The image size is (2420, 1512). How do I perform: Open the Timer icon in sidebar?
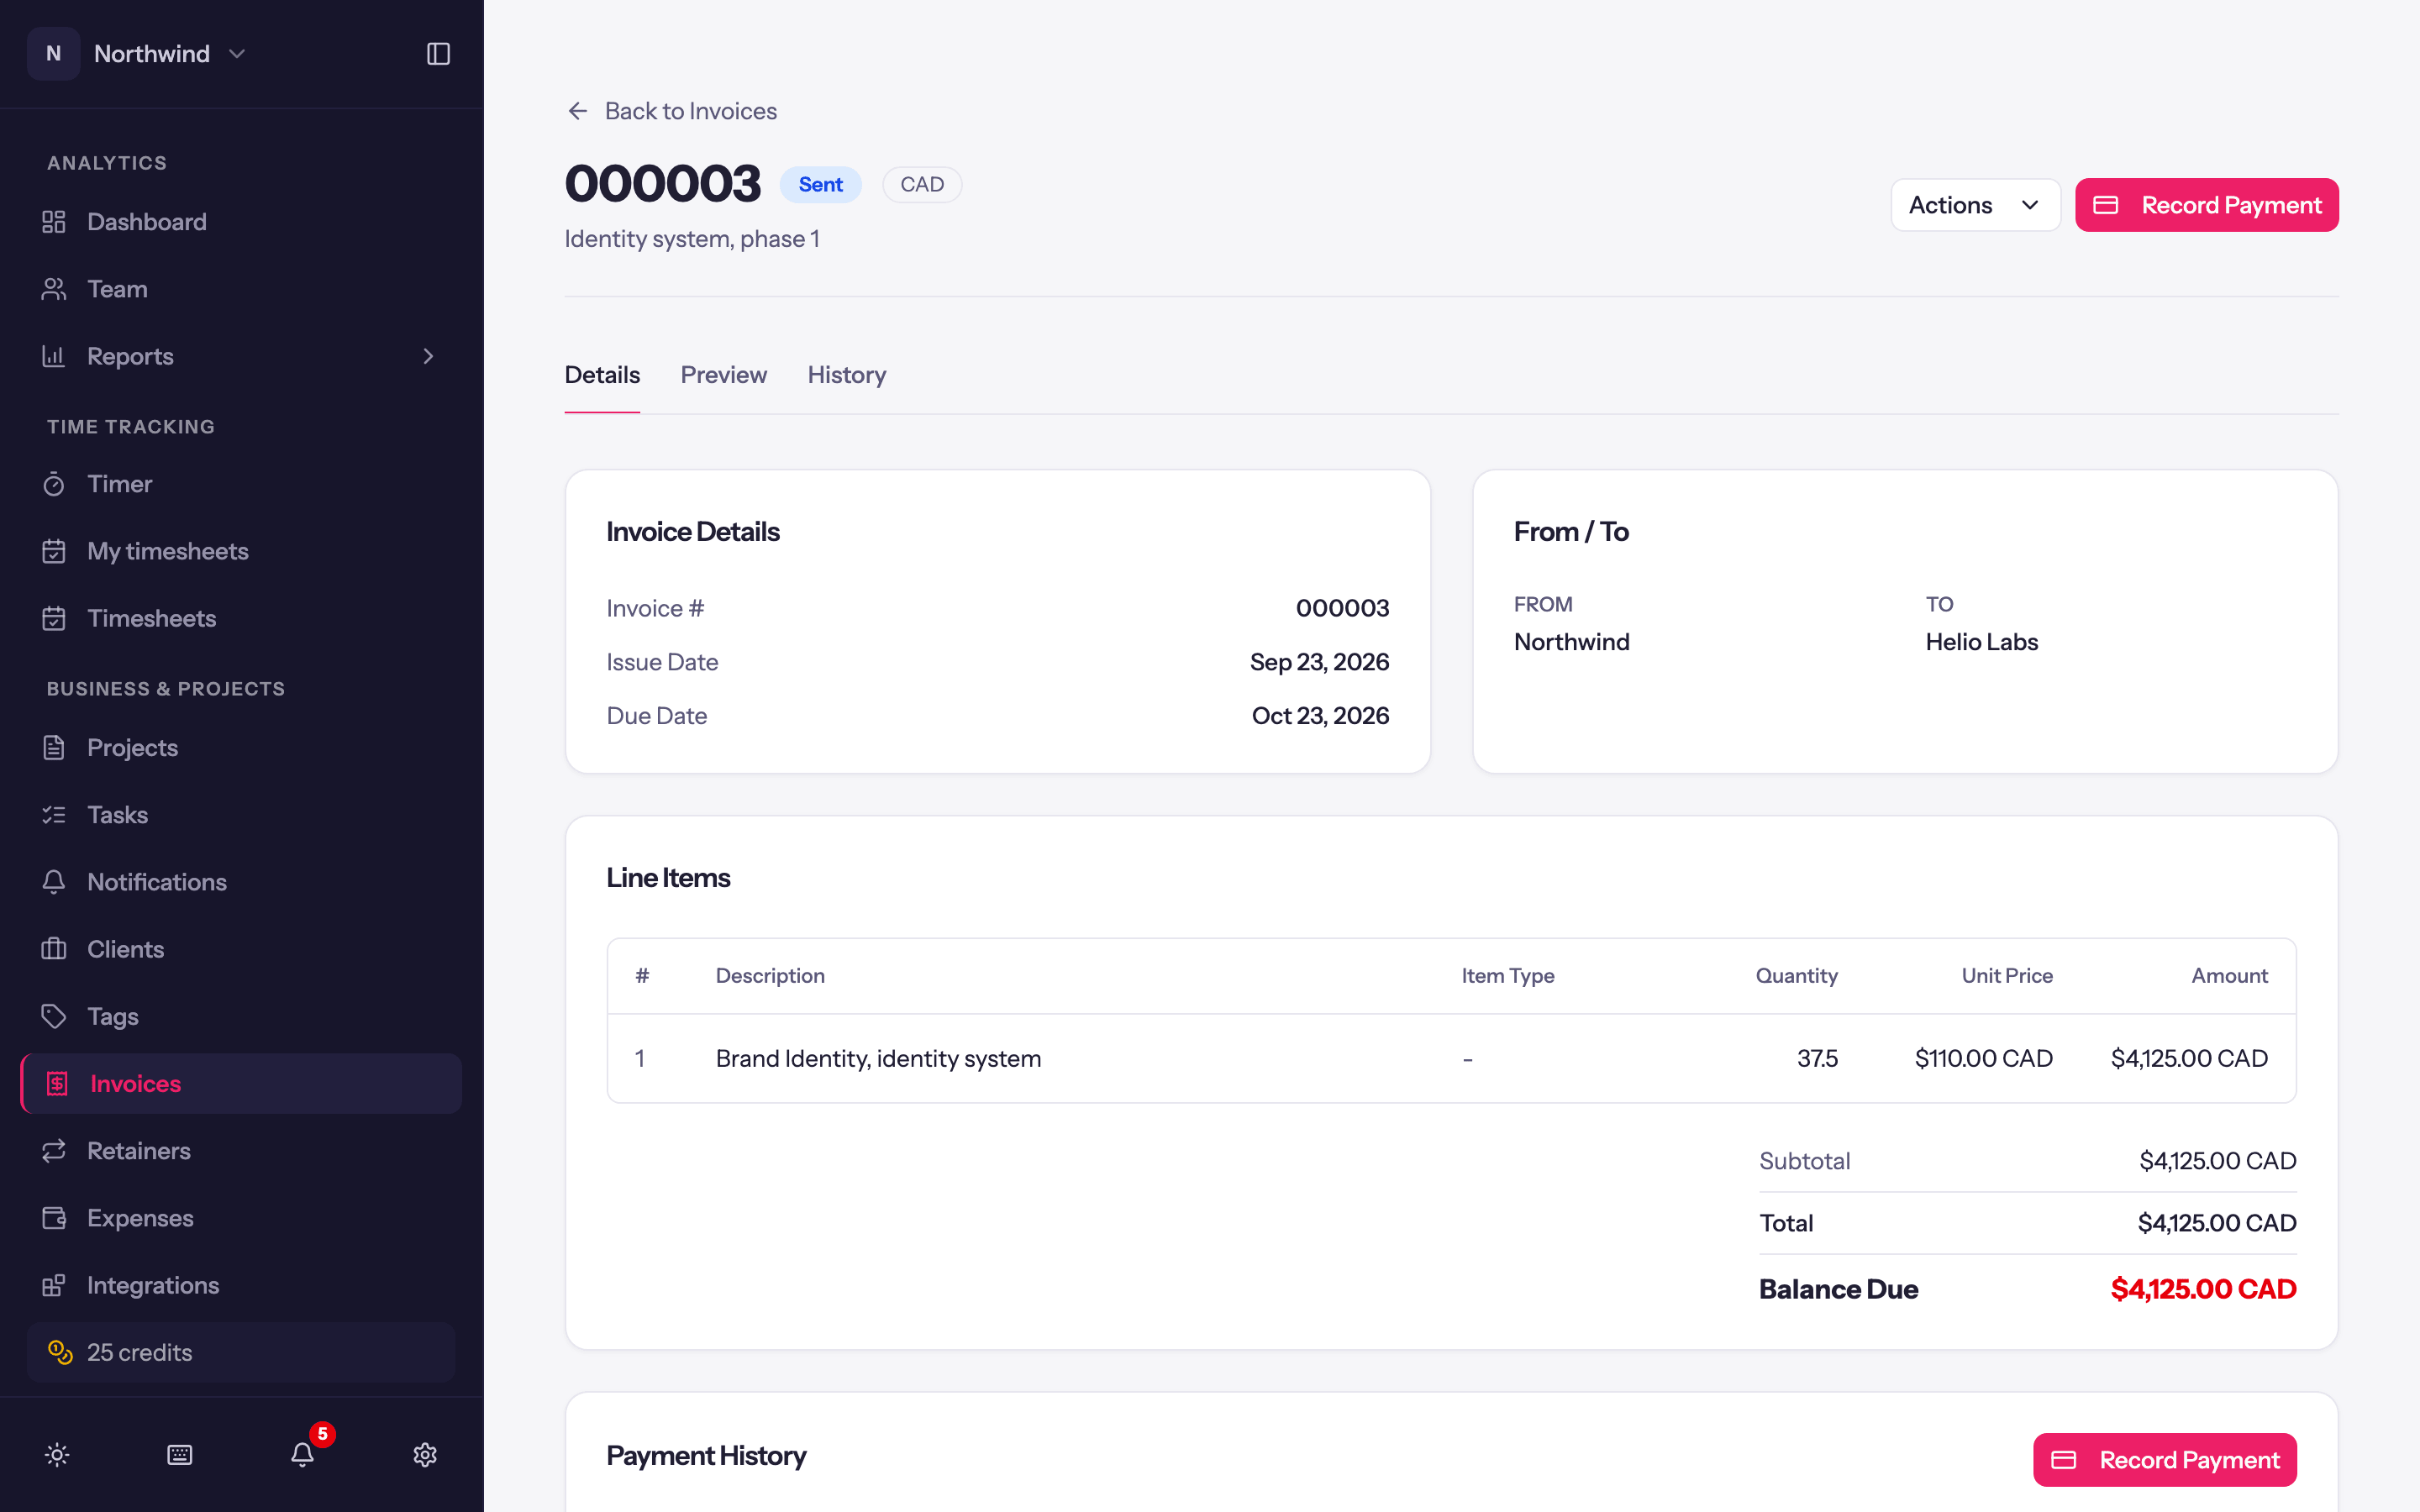[54, 484]
